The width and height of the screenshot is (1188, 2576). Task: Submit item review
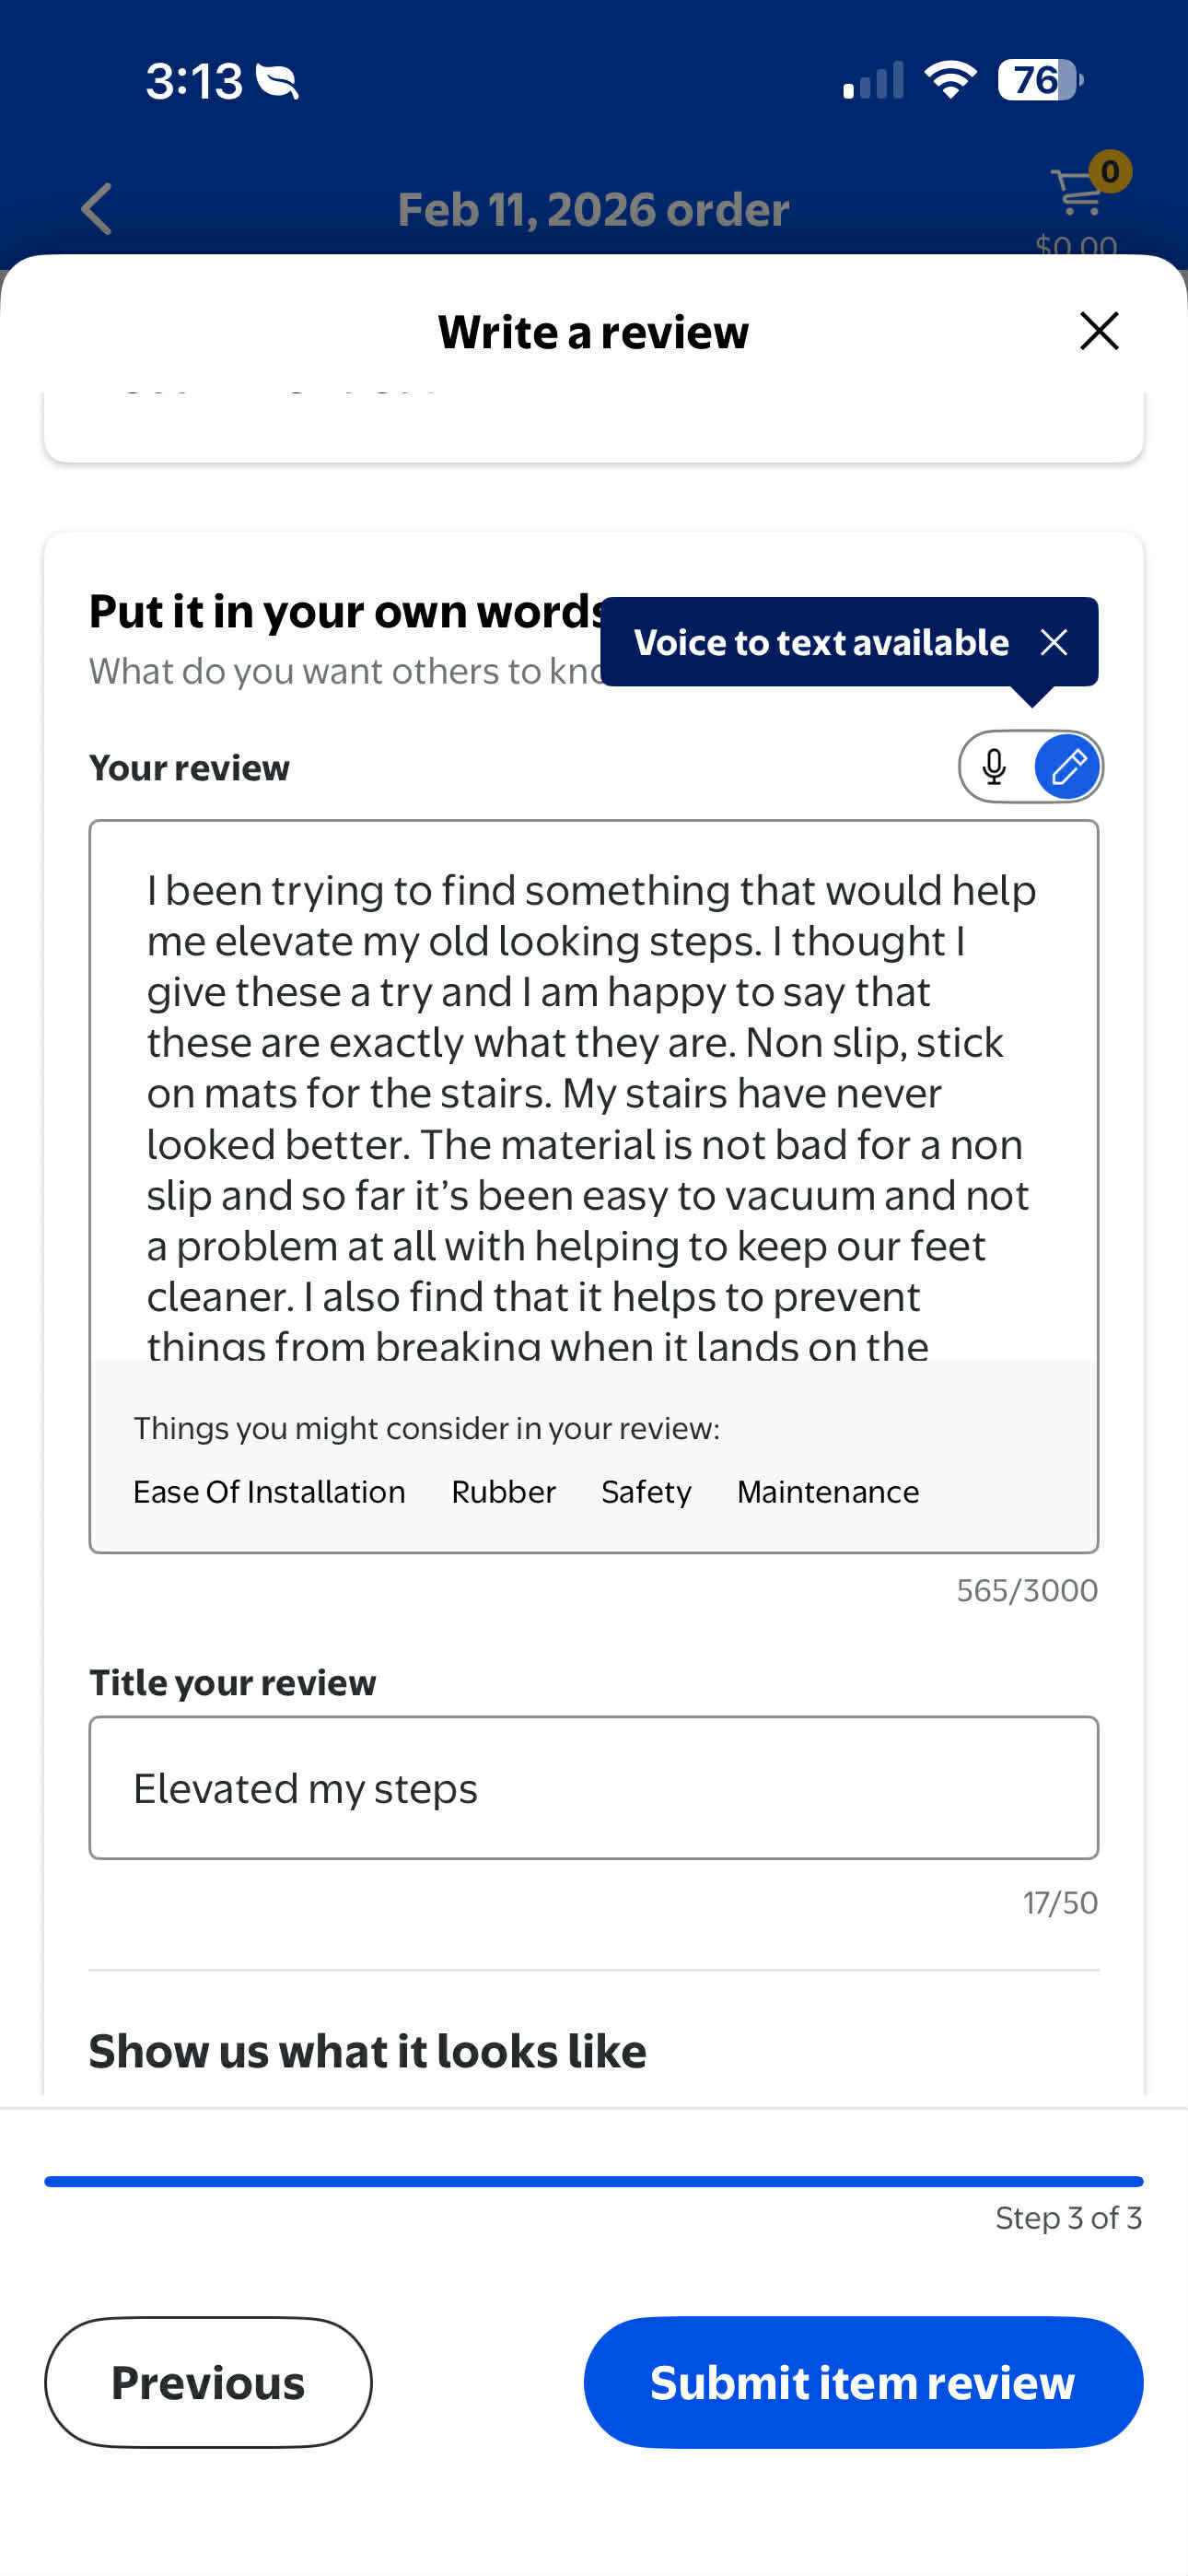[x=863, y=2382]
